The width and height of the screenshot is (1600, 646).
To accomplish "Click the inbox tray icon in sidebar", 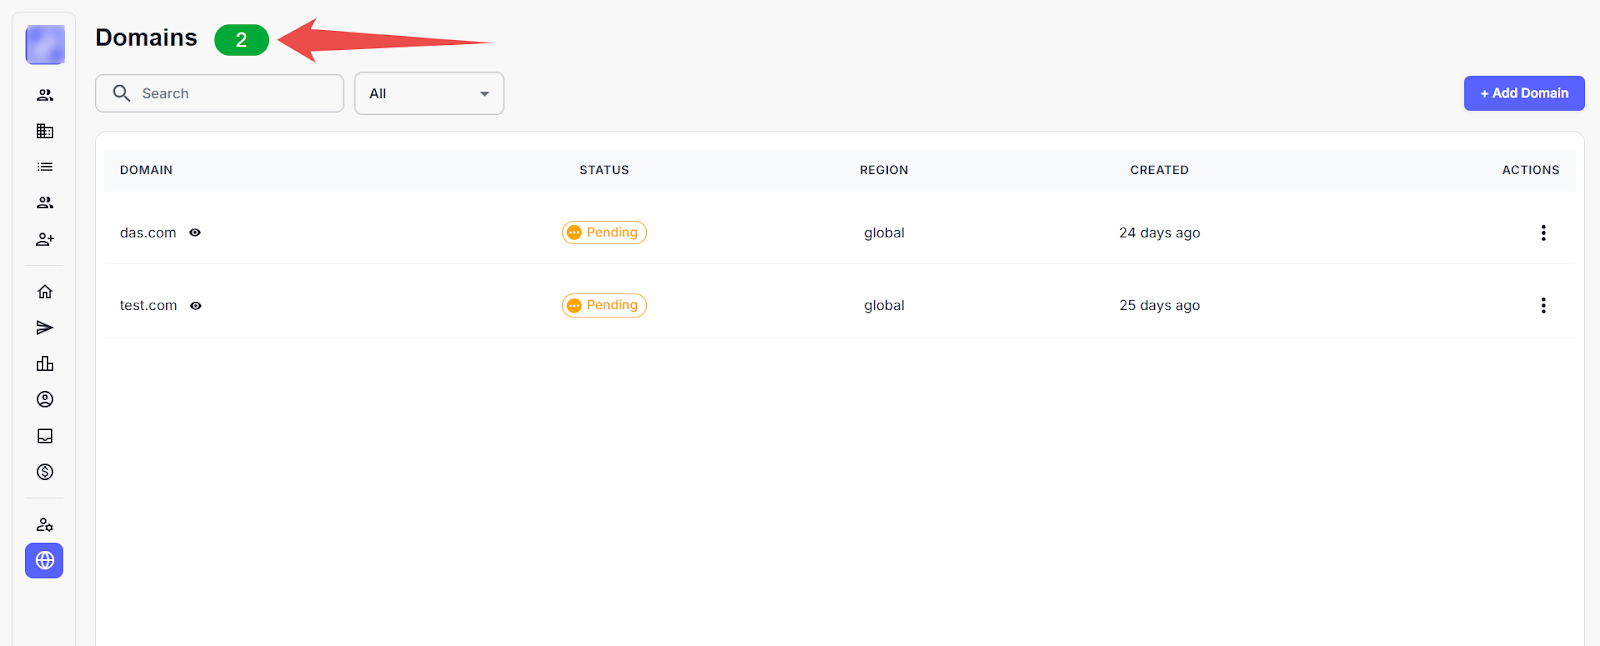I will 45,436.
